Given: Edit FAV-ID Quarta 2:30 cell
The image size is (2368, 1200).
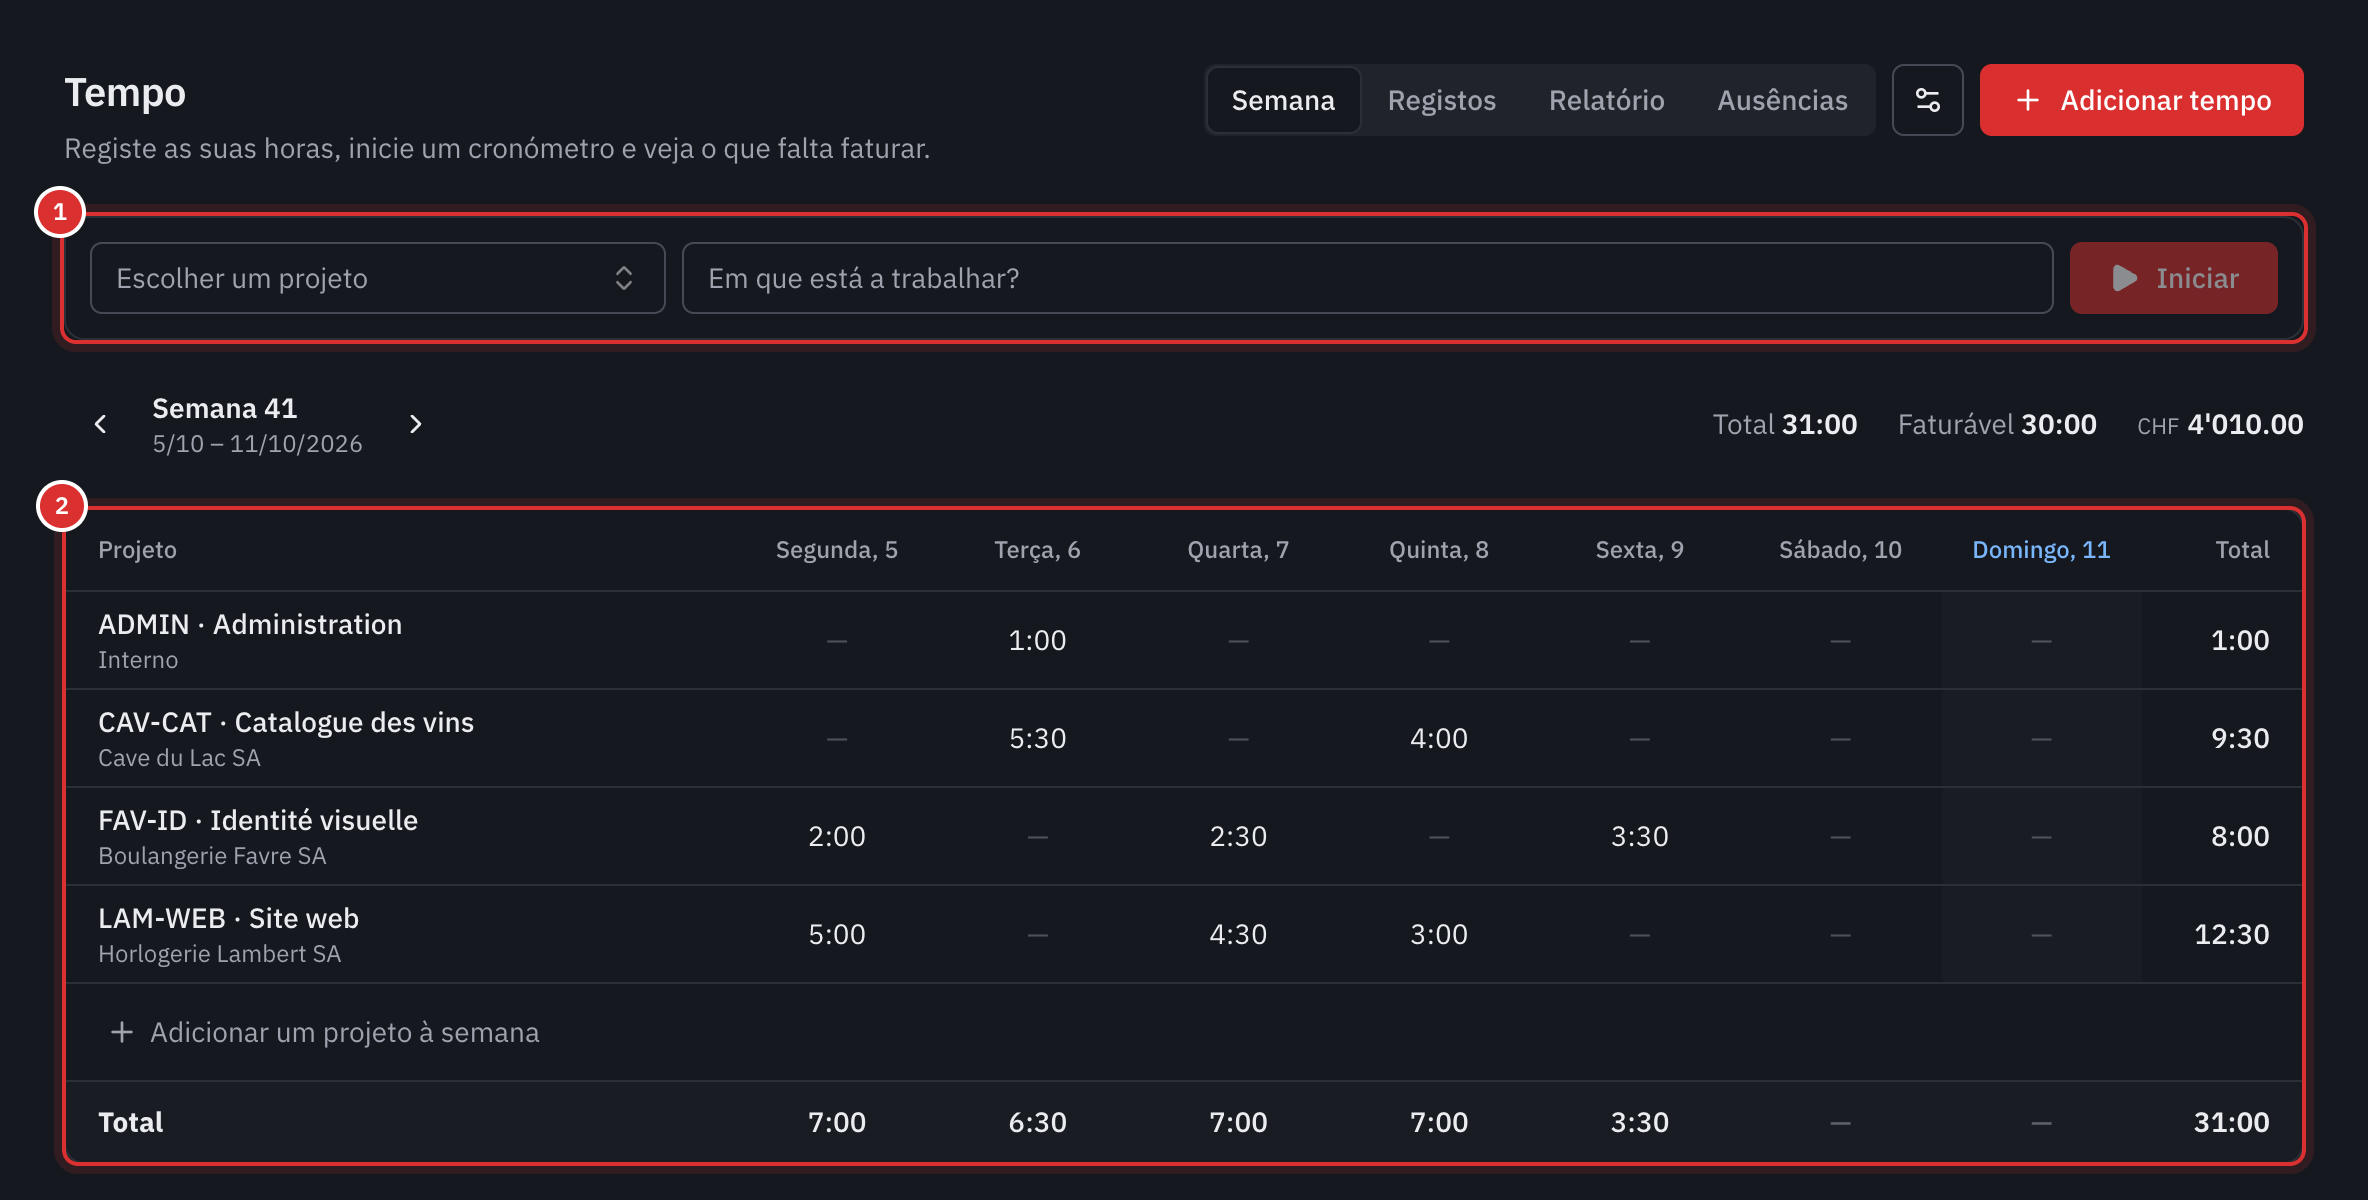Looking at the screenshot, I should [1238, 836].
